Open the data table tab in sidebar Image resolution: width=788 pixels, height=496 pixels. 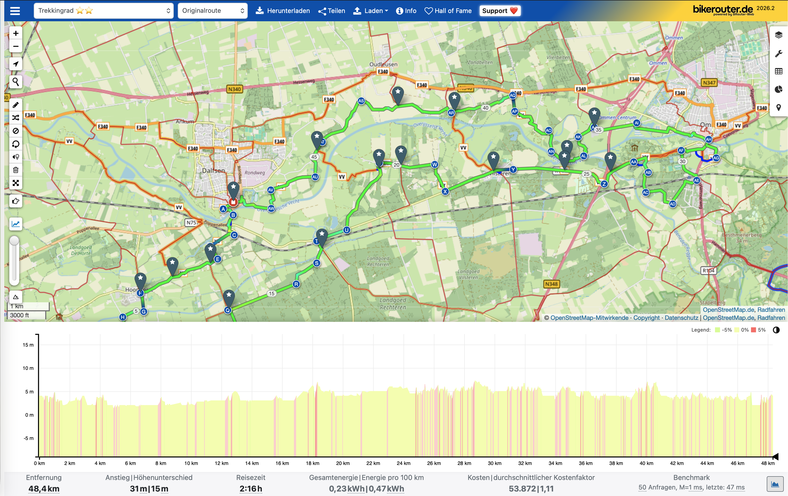pos(778,71)
